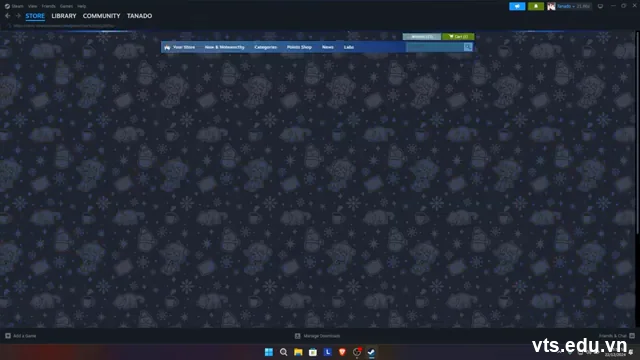Open the View menu
Image resolution: width=640 pixels, height=360 pixels.
pos(32,6)
